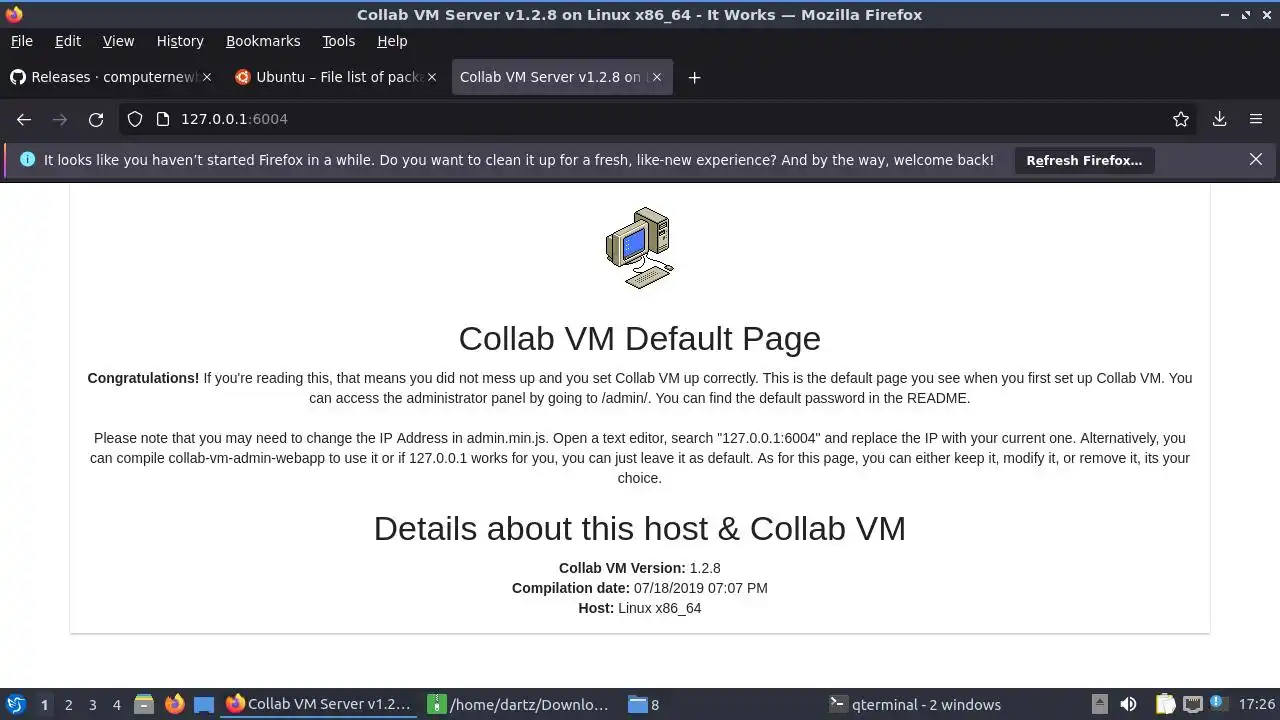Bookmark this page with the star
Viewport: 1280px width, 720px height.
click(1181, 119)
